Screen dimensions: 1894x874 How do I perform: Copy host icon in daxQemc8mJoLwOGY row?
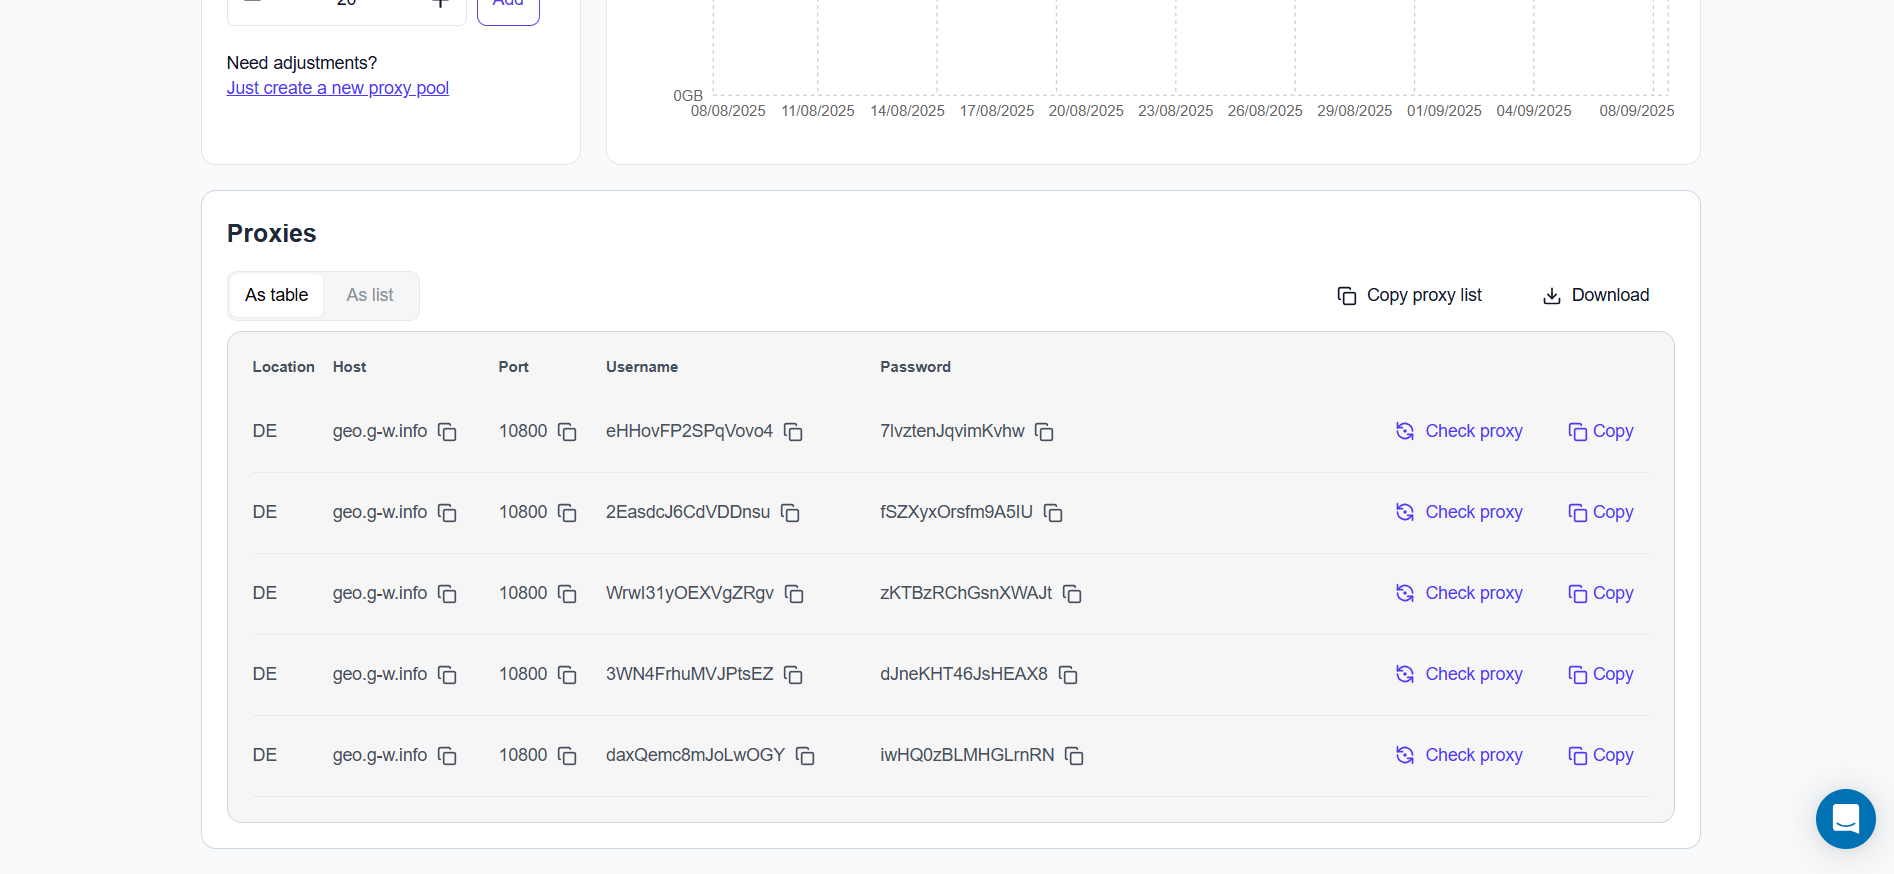(447, 756)
